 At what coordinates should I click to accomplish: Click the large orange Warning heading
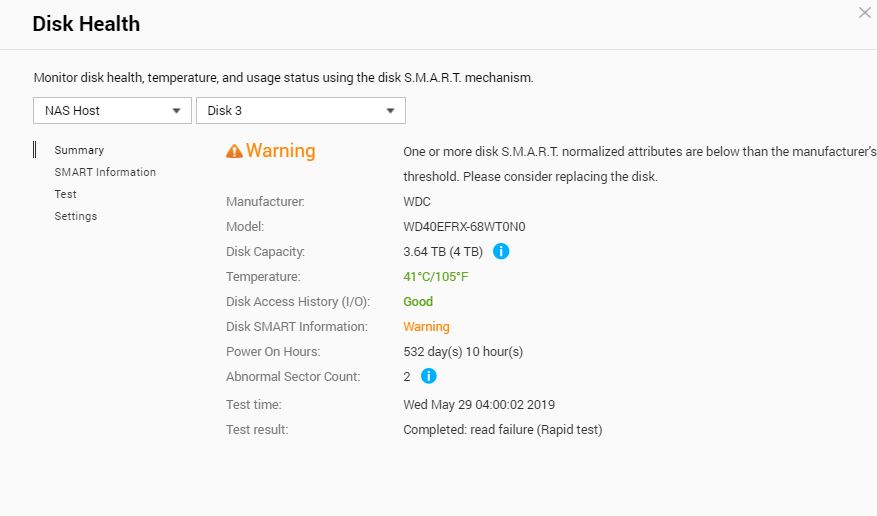pyautogui.click(x=281, y=150)
